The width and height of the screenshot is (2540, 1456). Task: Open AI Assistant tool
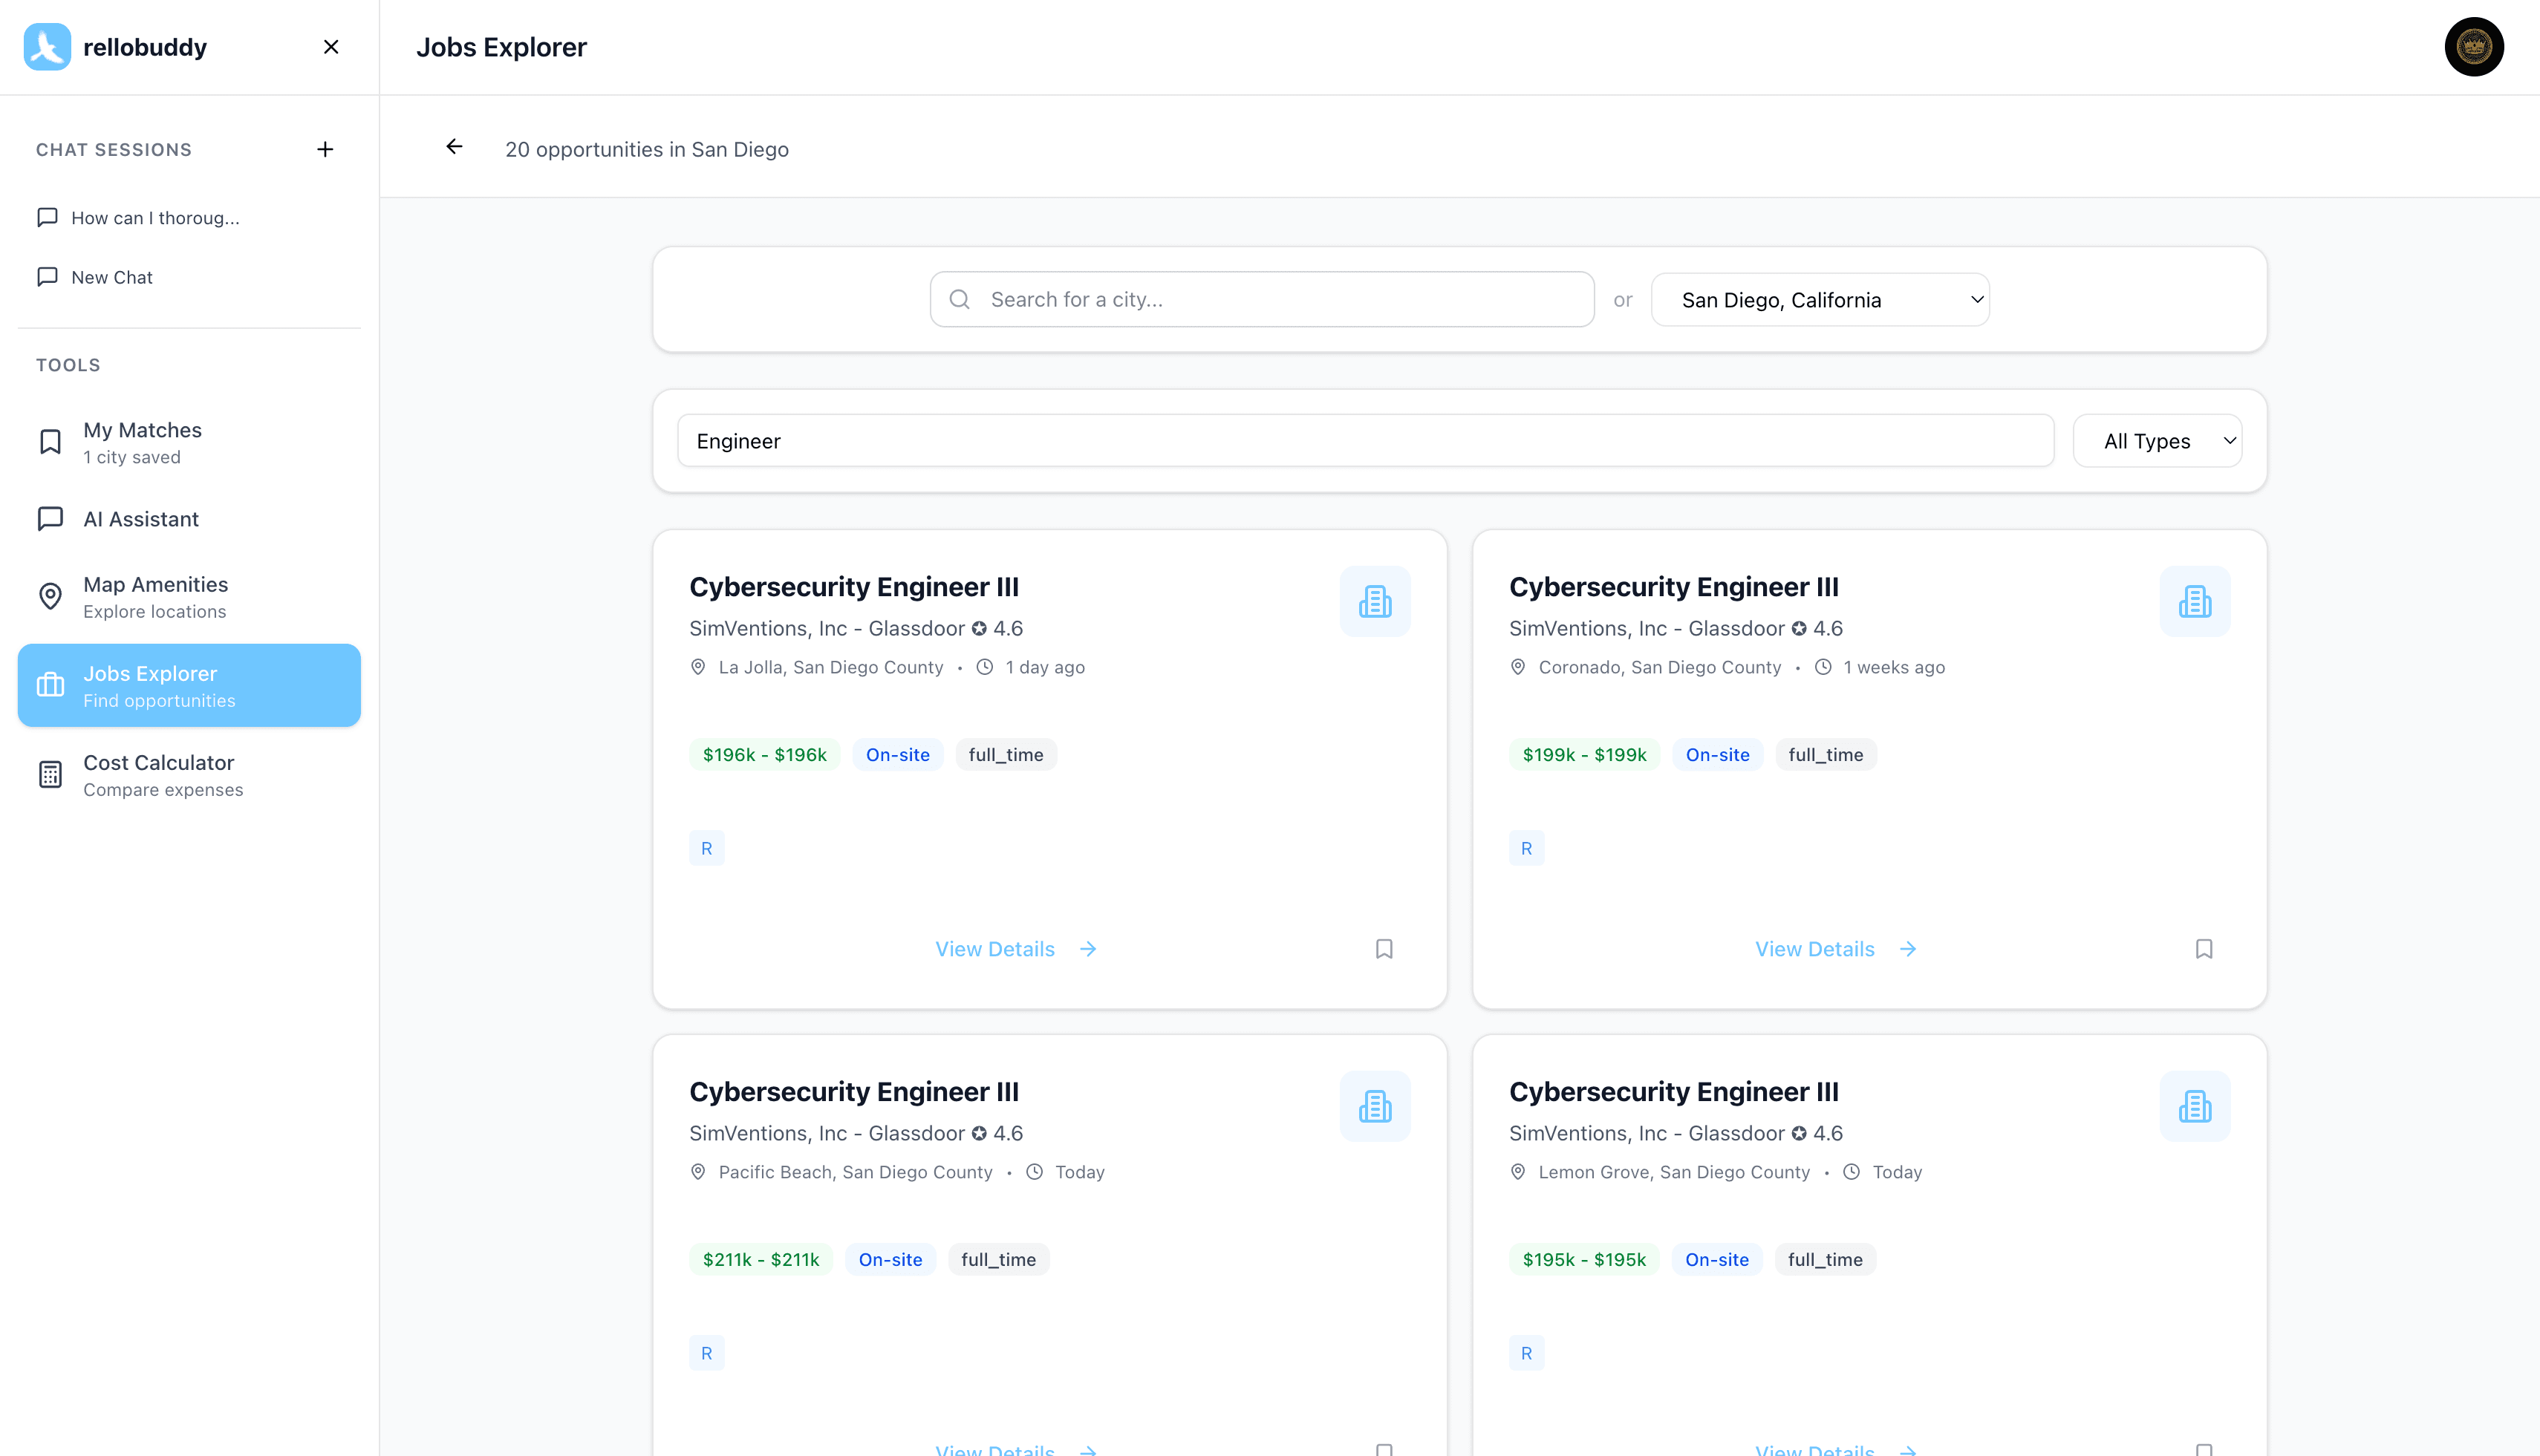(141, 519)
